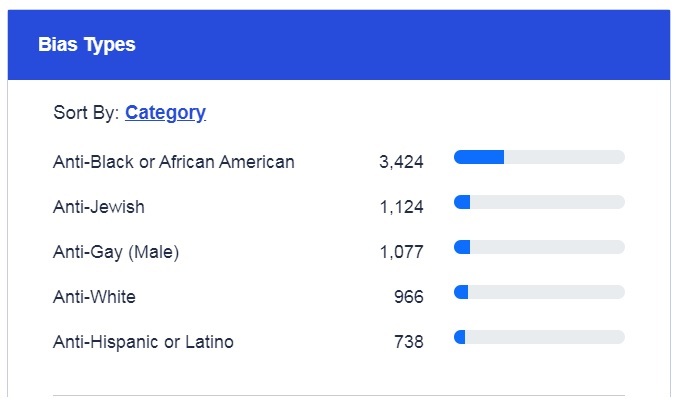
Task: Select the Anti-Black or African American label
Action: (x=174, y=162)
